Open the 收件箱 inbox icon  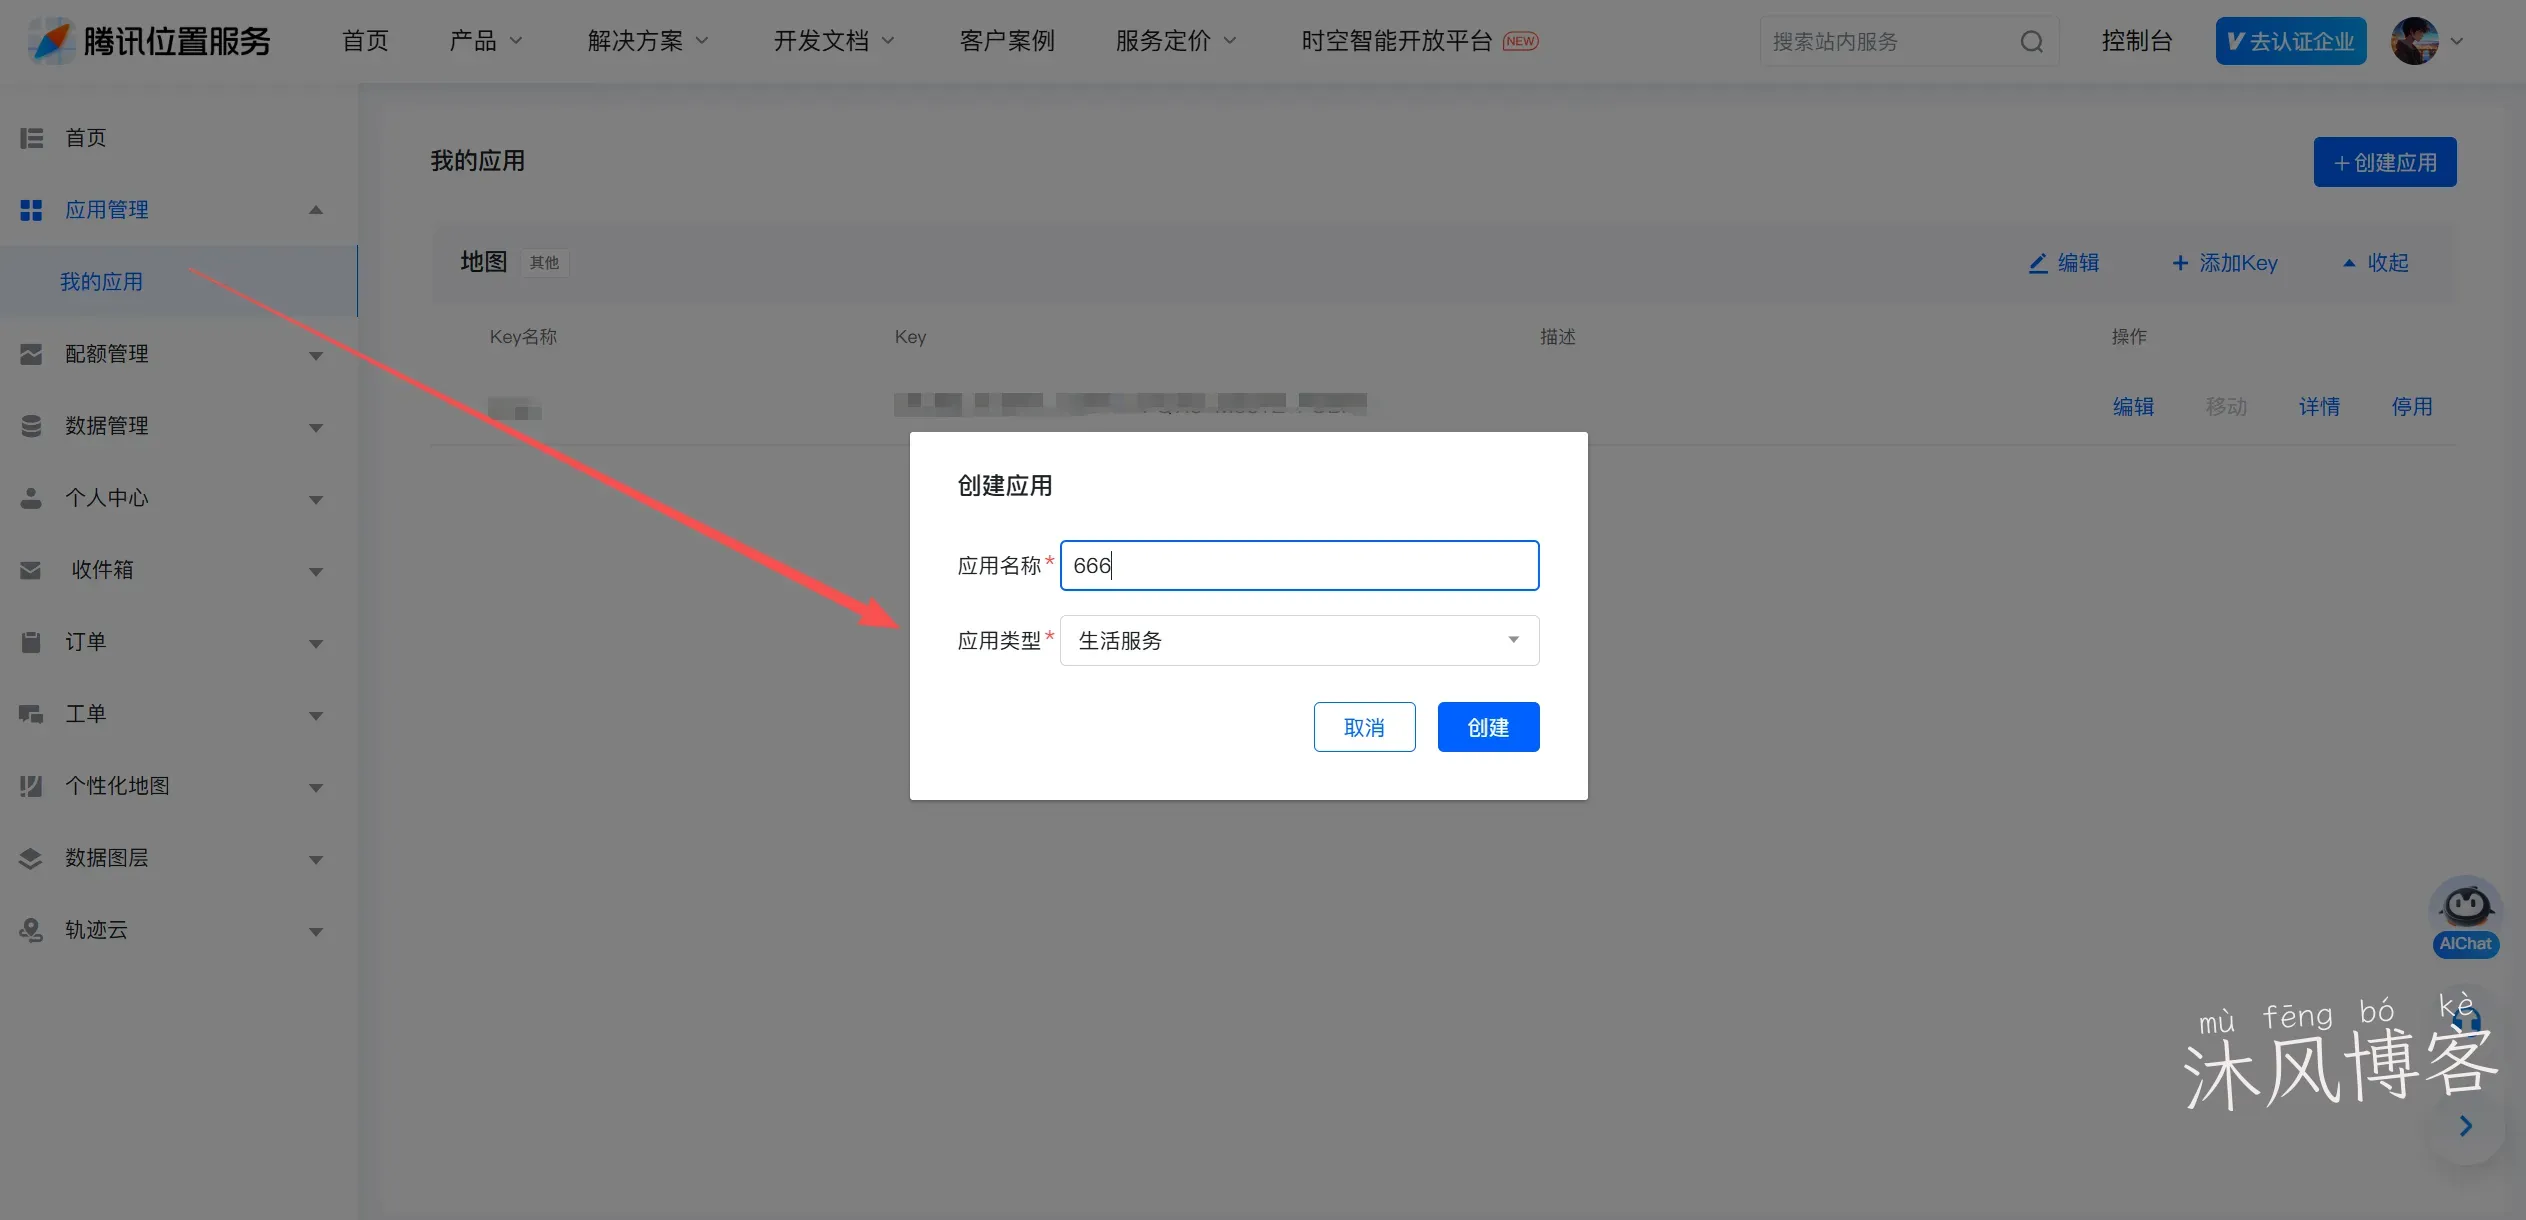[x=30, y=569]
